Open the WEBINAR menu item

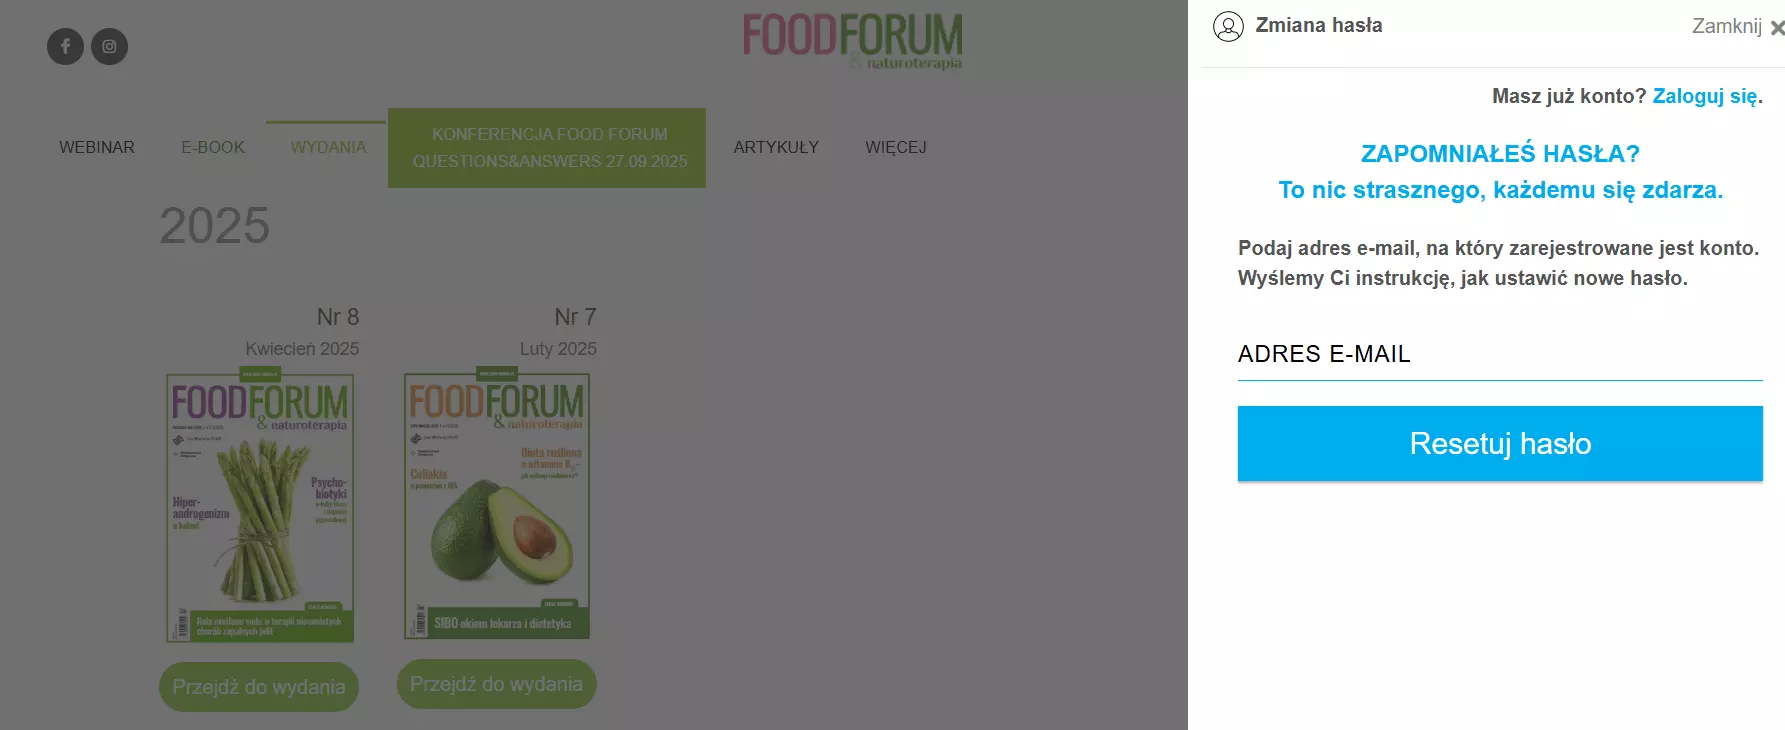point(97,147)
